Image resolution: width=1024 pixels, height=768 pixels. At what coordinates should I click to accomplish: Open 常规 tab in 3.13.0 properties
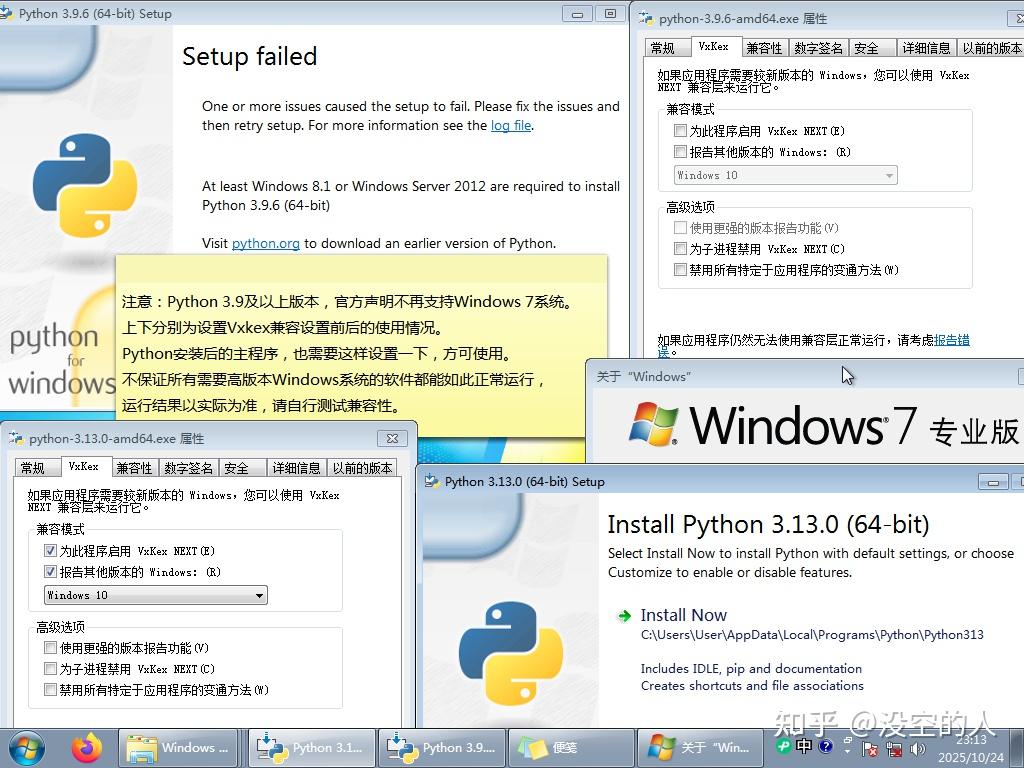point(37,468)
